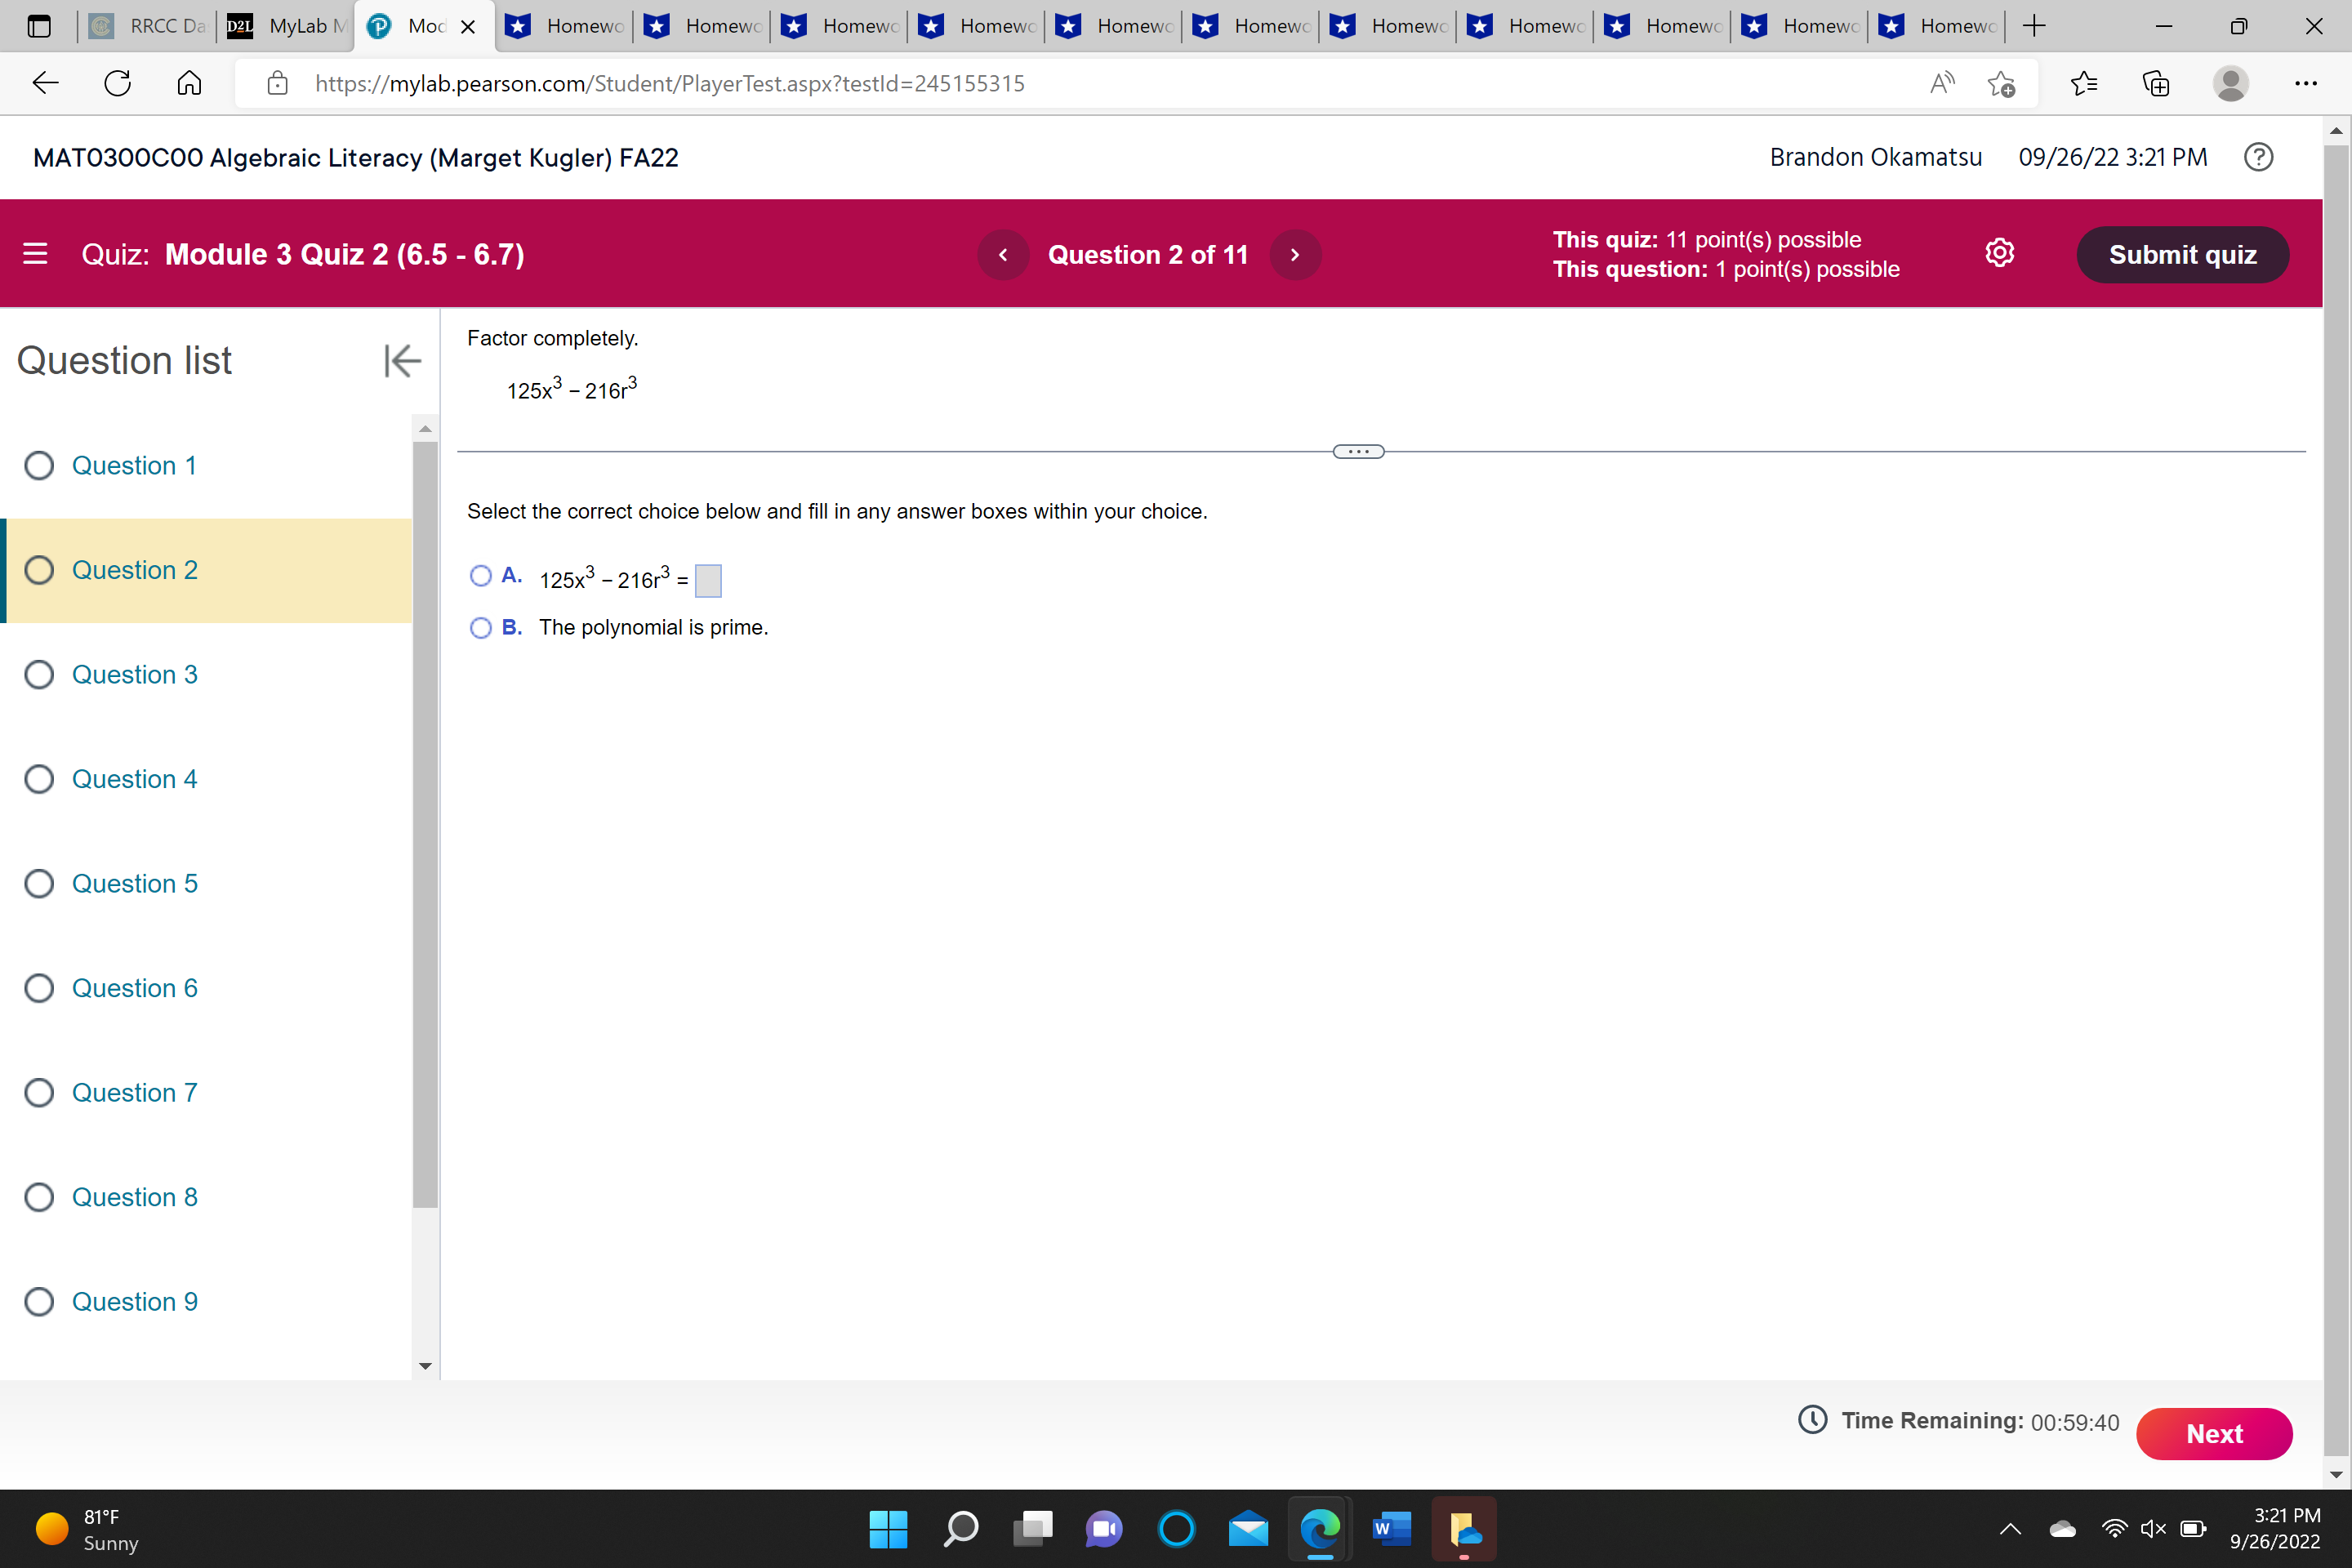Image resolution: width=2352 pixels, height=1568 pixels.
Task: Show hidden system tray icons chevron
Action: (2010, 1529)
